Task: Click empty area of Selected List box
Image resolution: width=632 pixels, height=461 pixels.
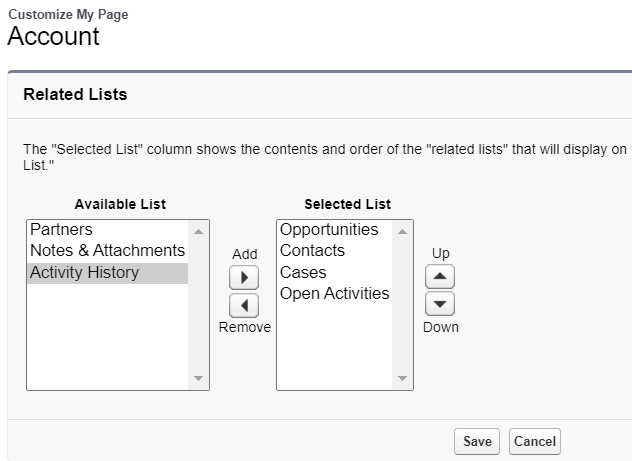Action: (x=335, y=347)
